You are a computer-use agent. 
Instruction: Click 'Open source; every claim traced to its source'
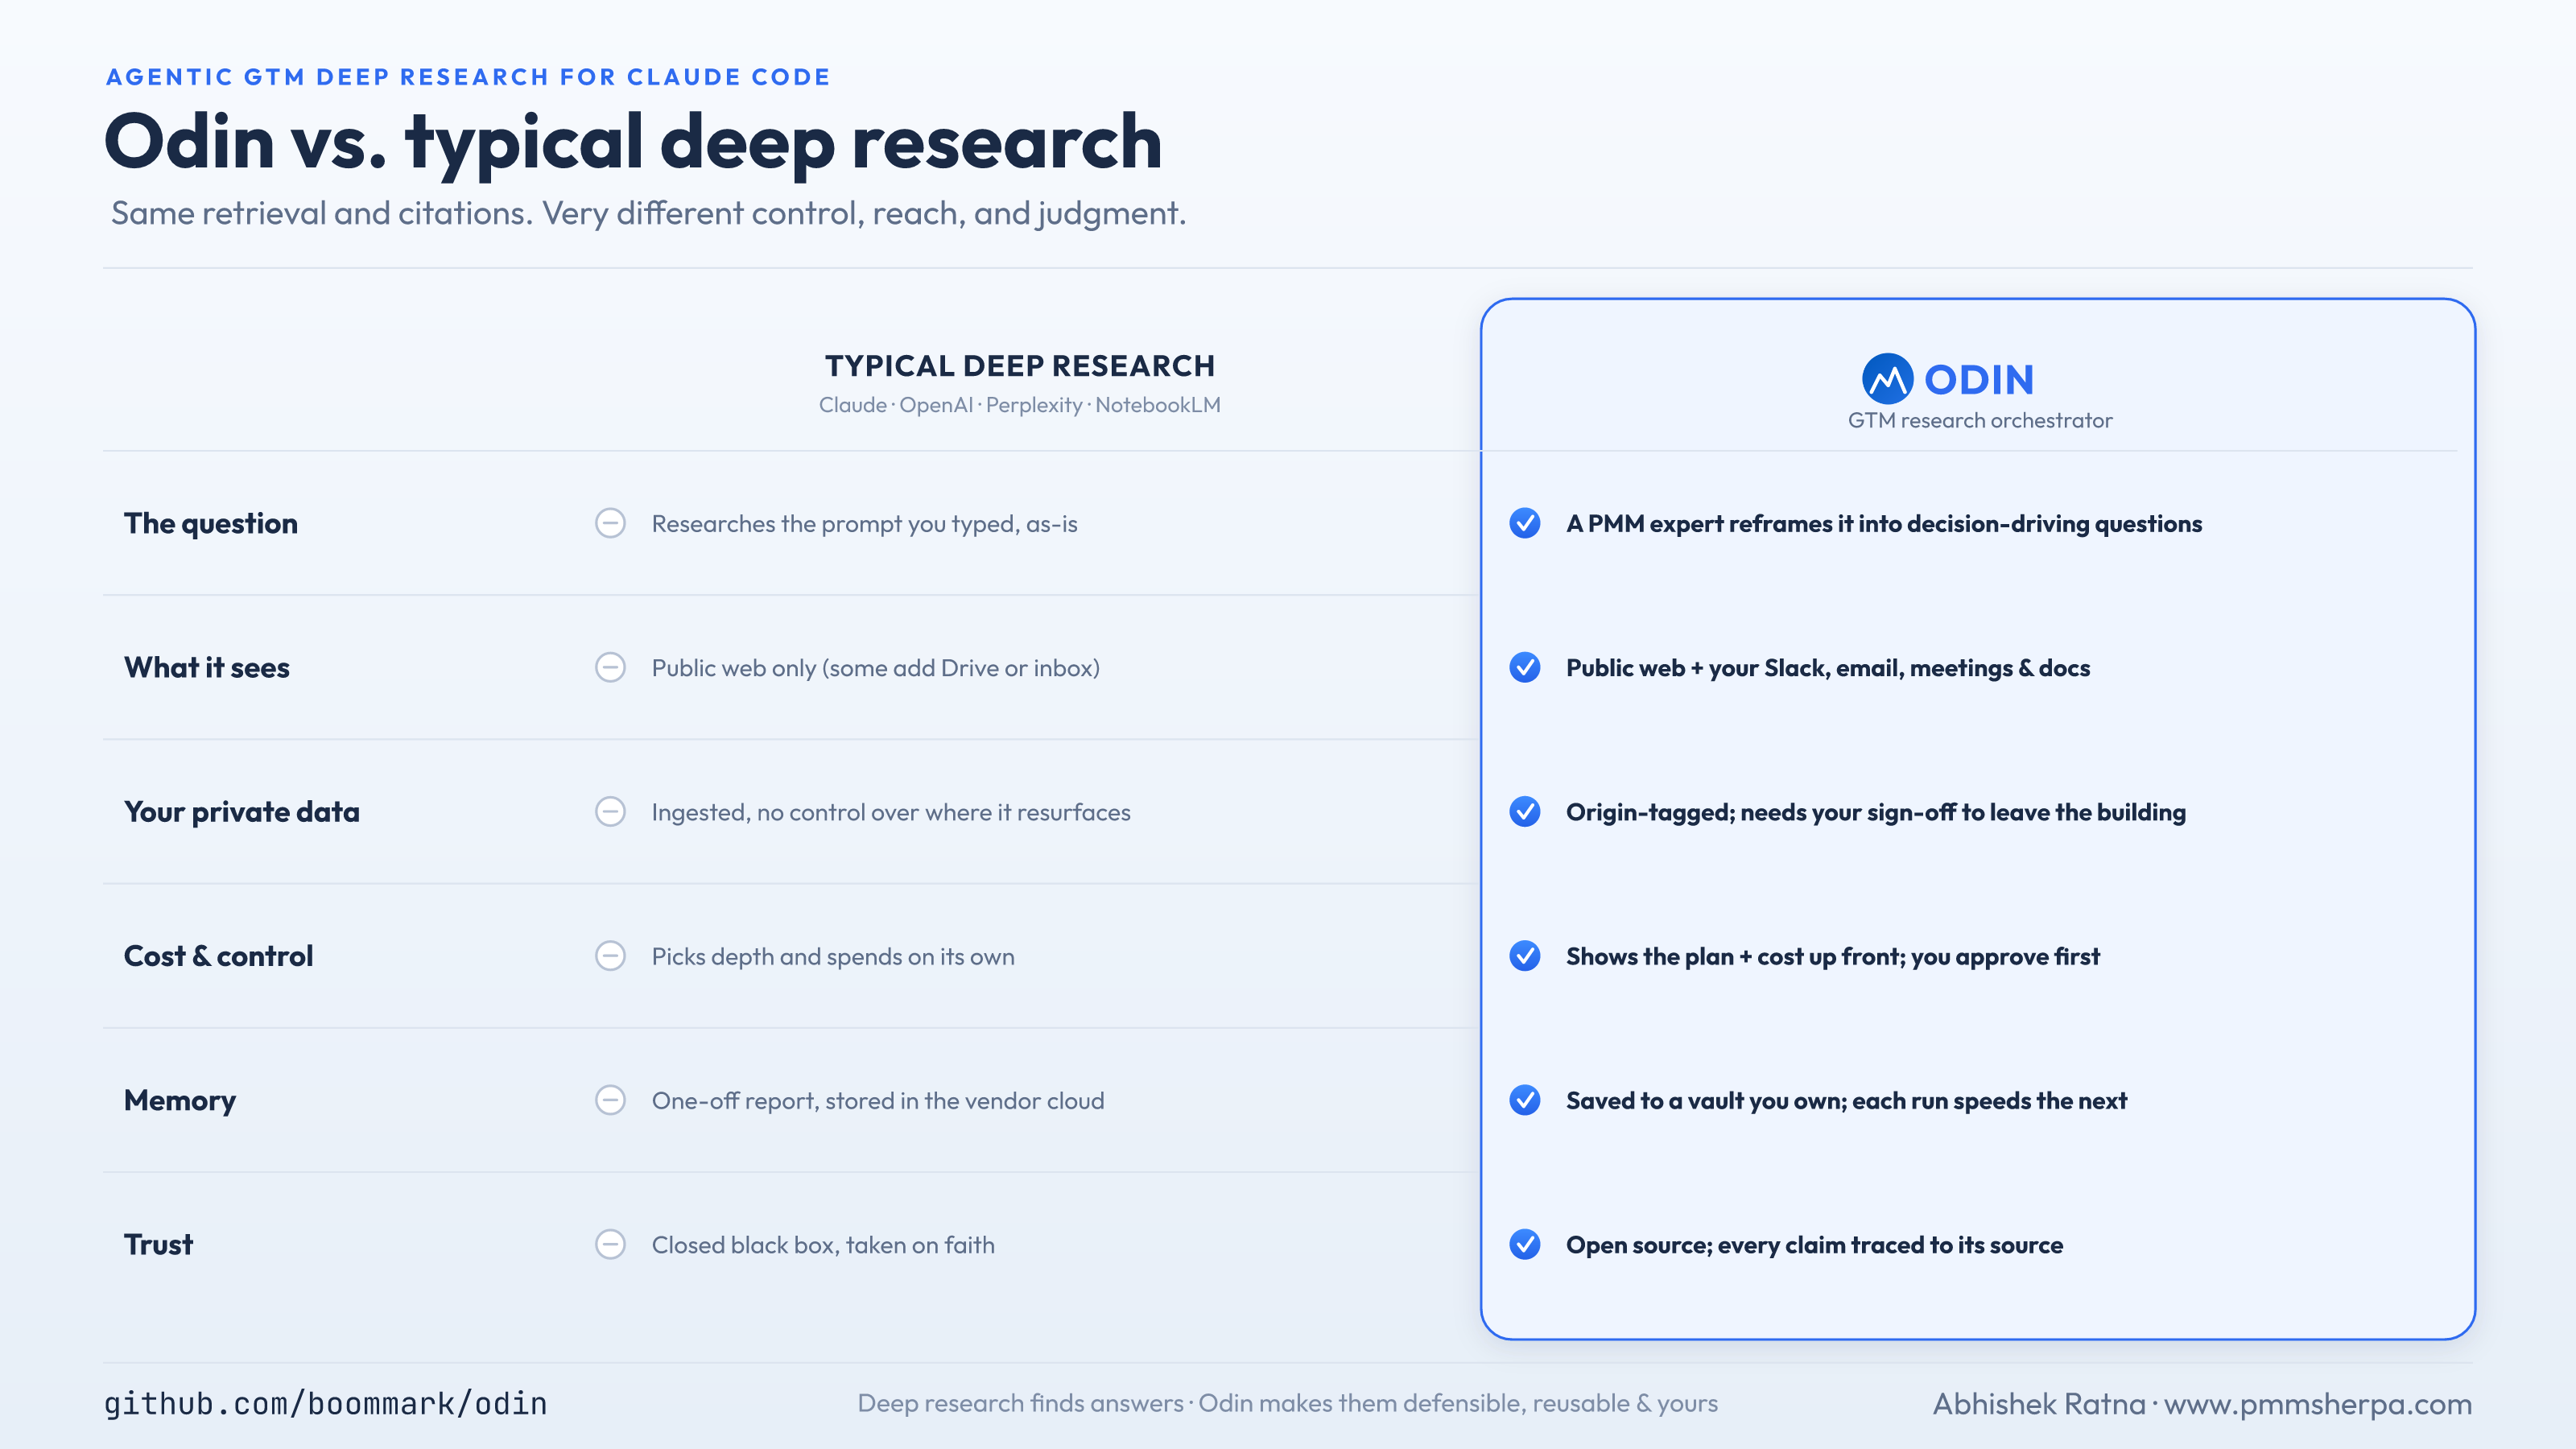pyautogui.click(x=1815, y=1245)
